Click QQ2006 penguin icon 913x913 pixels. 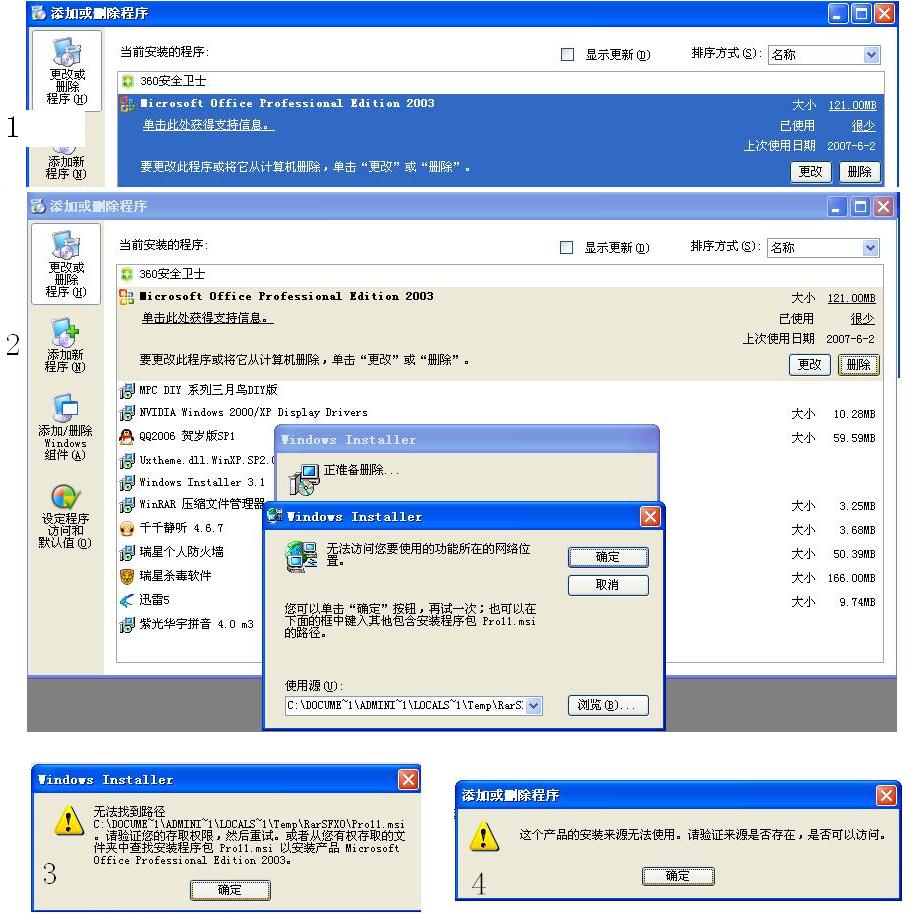(126, 436)
